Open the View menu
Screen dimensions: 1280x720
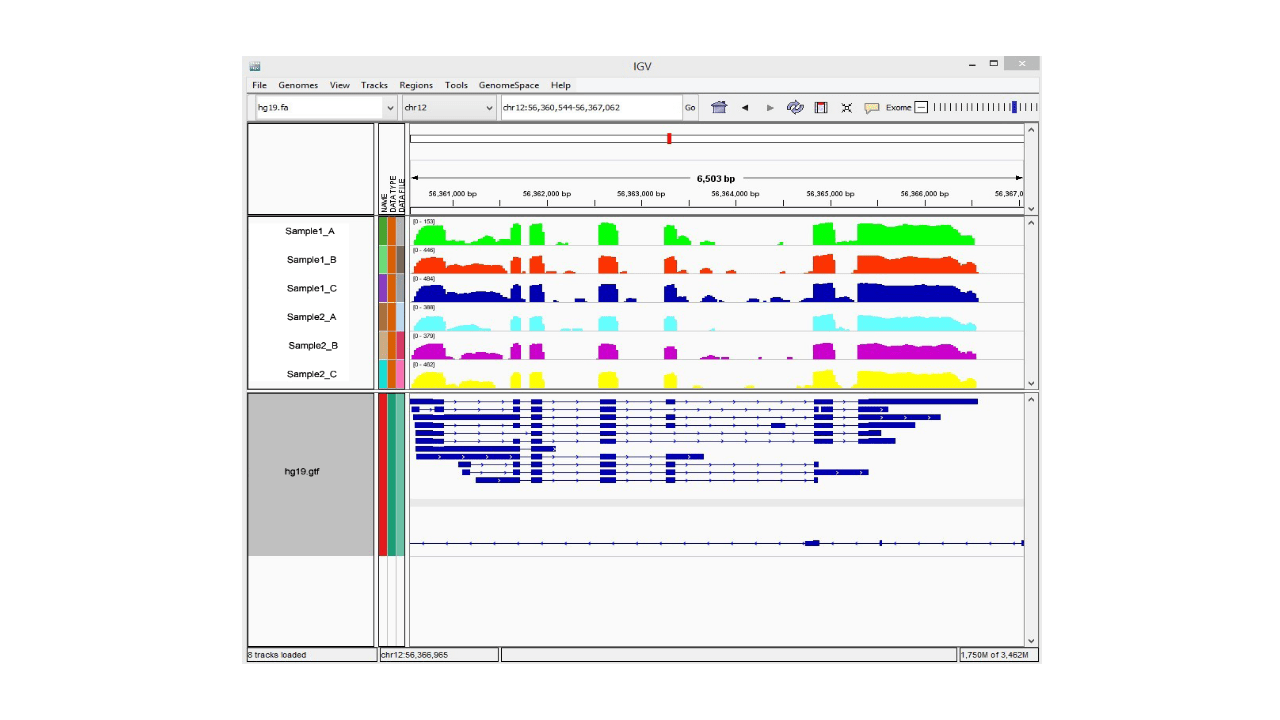coord(340,85)
